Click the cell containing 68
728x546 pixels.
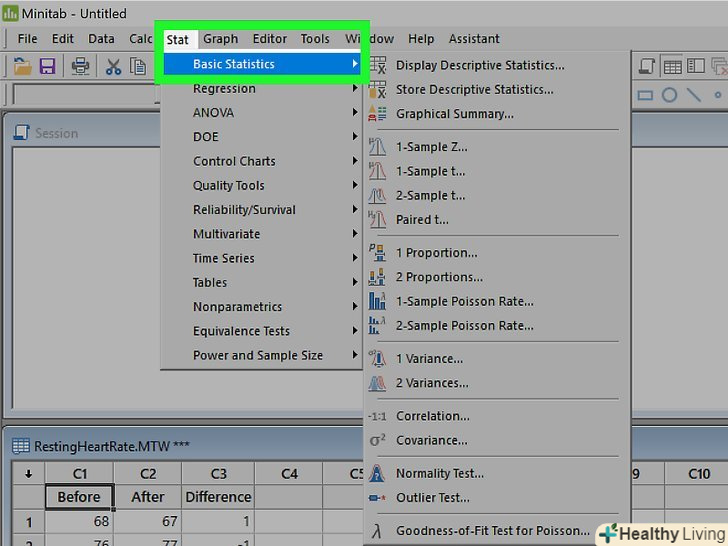click(x=79, y=521)
